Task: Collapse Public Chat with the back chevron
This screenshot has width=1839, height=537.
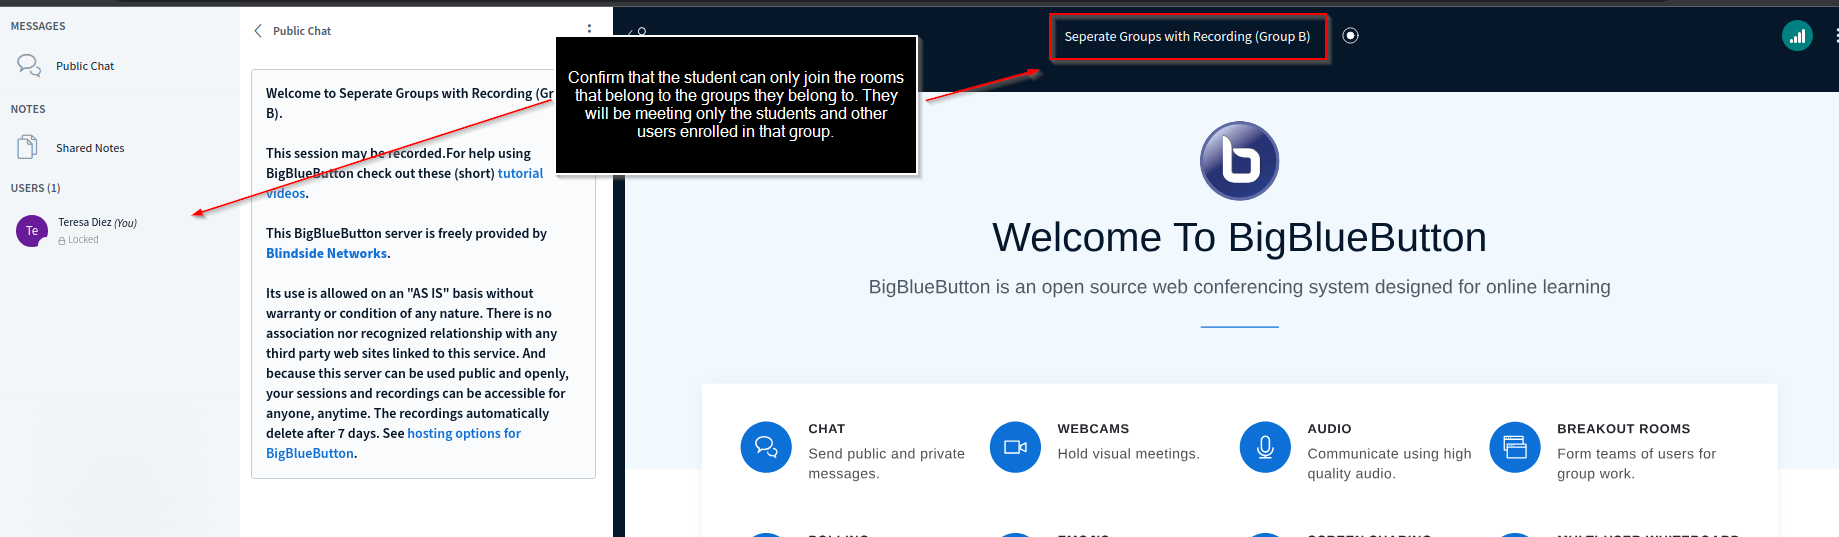Action: [x=258, y=31]
